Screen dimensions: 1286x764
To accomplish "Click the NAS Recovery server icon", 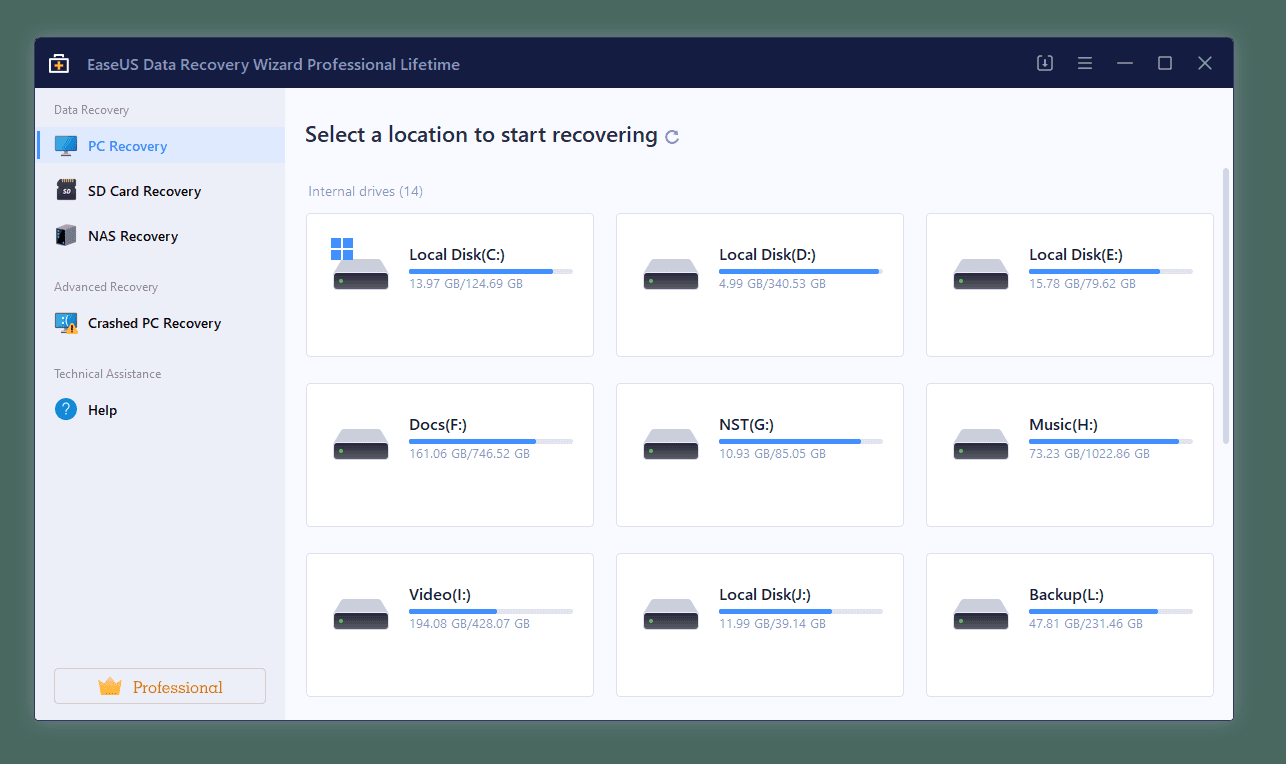I will (x=66, y=236).
